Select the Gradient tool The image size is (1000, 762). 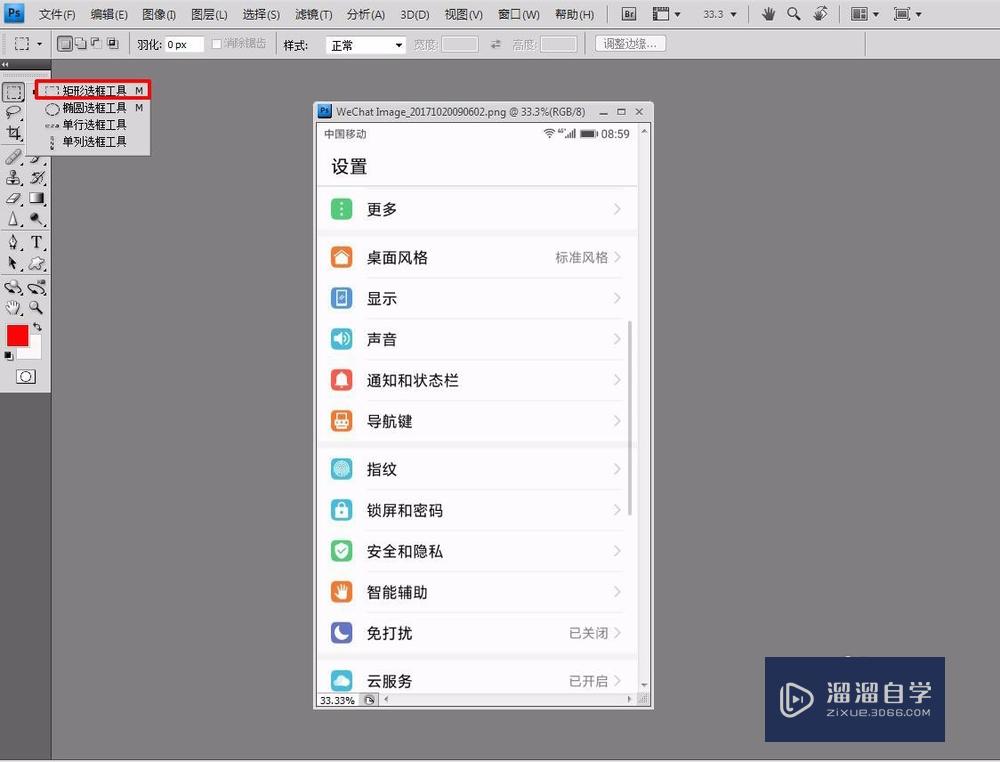click(38, 198)
